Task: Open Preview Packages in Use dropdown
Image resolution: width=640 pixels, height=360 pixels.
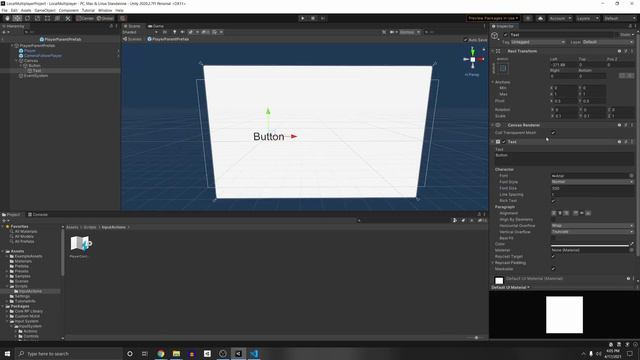Action: tap(493, 18)
